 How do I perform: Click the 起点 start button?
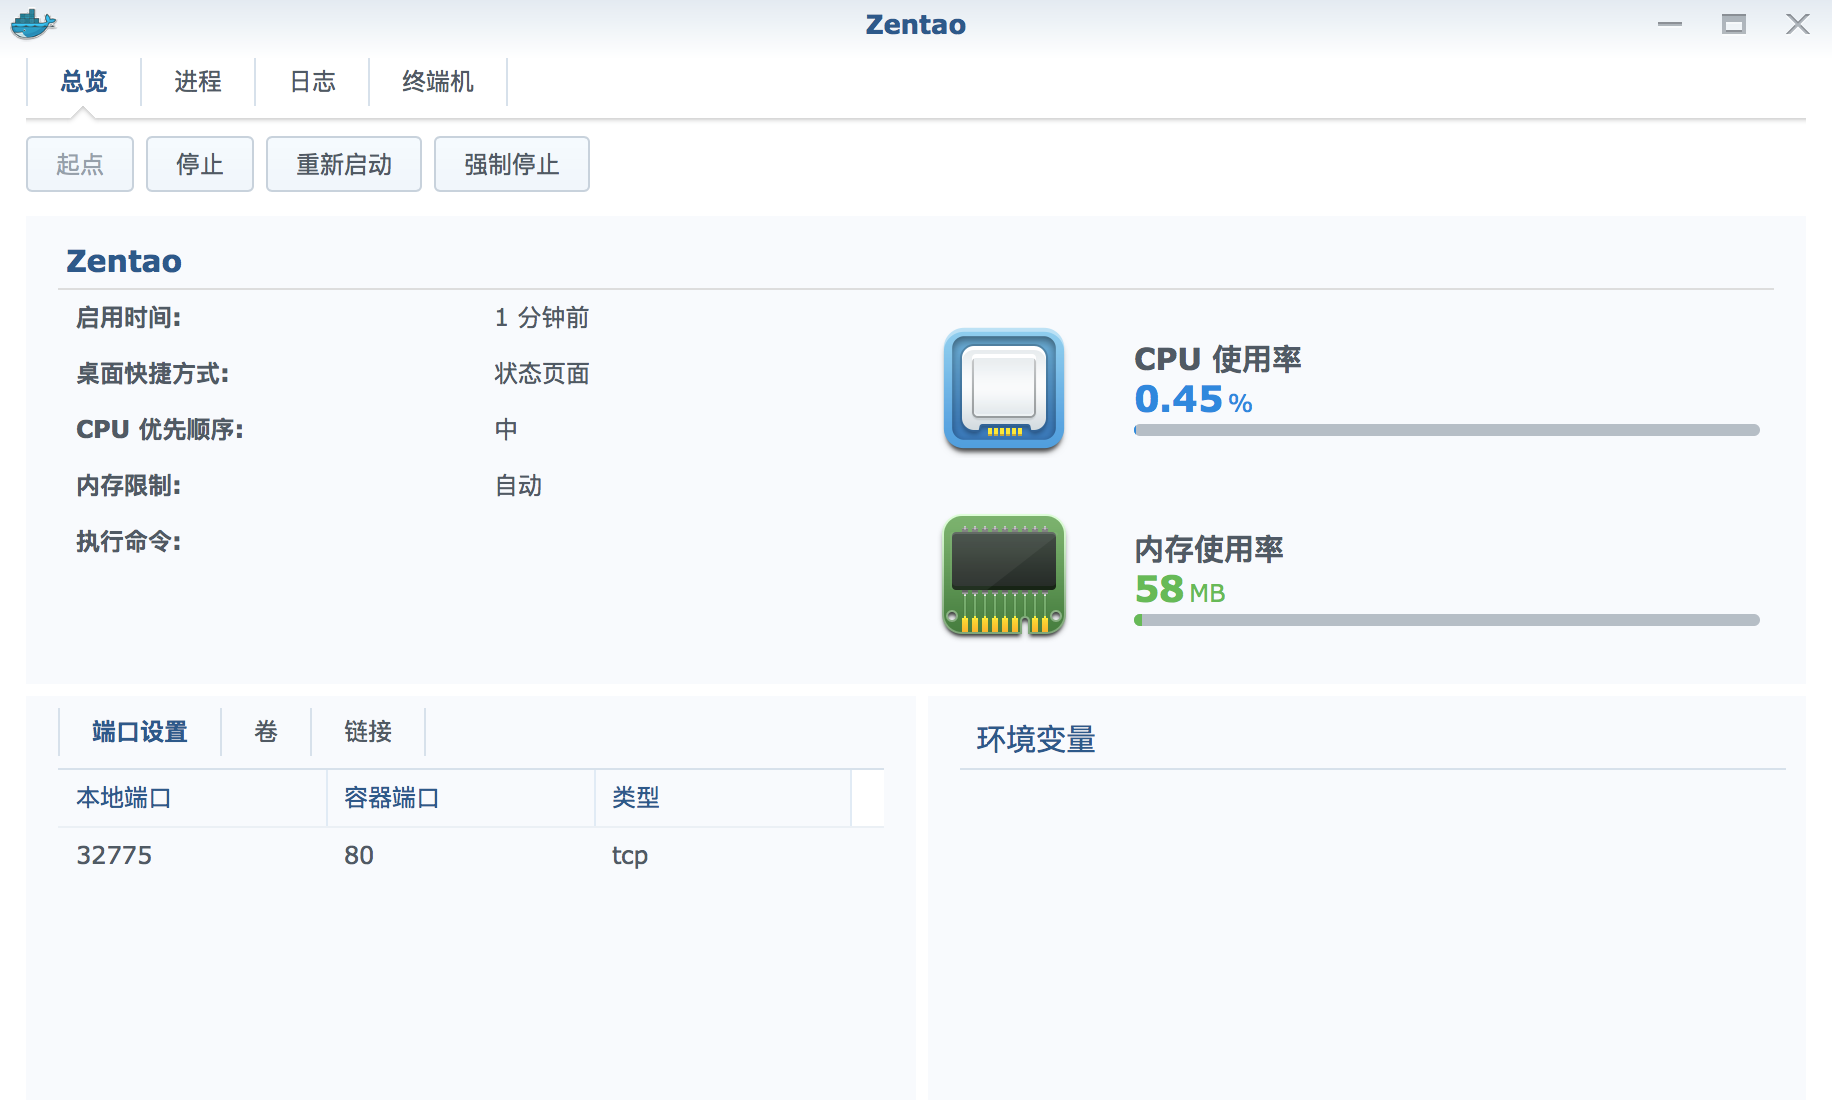coord(80,164)
